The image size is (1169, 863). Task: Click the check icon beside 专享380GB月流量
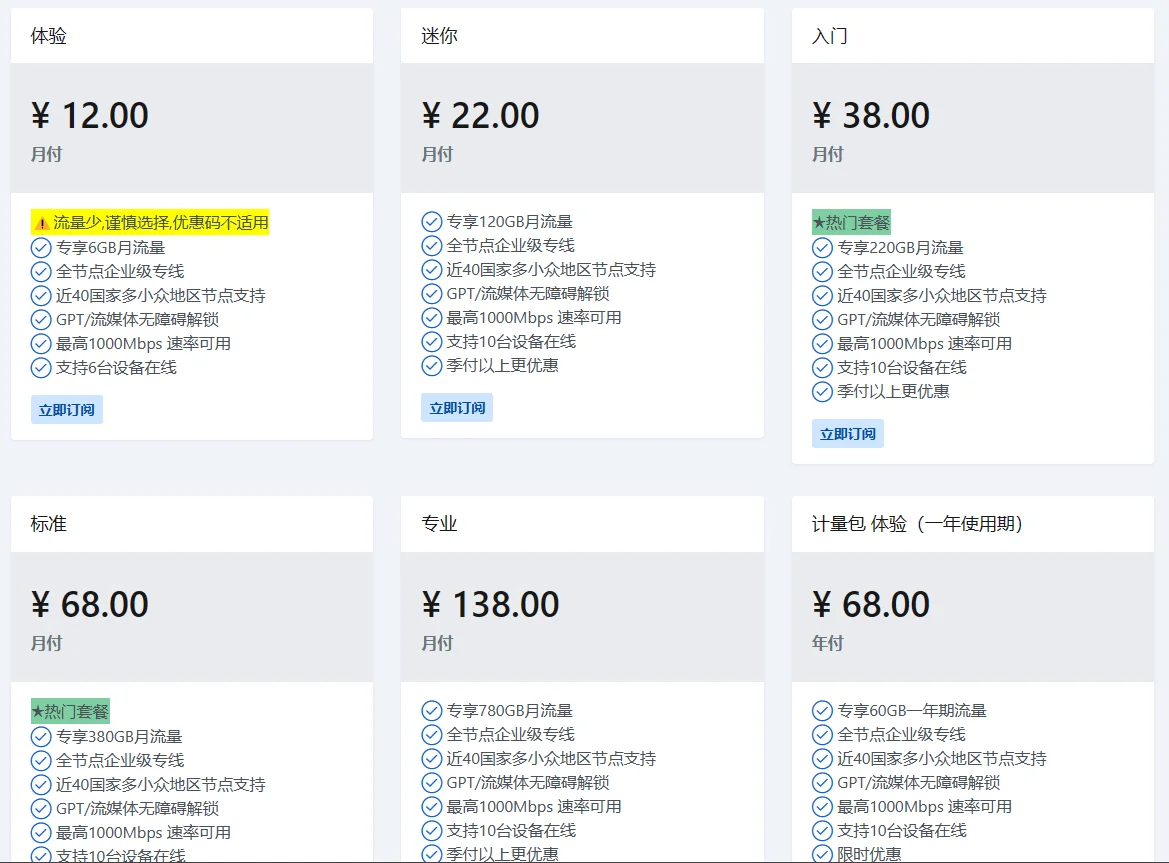point(41,736)
